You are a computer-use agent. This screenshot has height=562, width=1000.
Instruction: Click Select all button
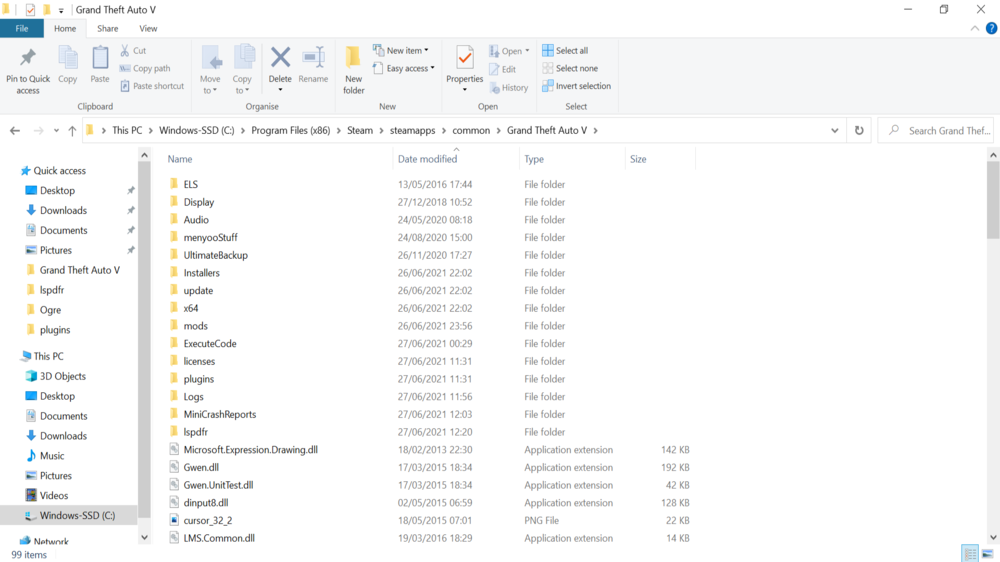565,50
